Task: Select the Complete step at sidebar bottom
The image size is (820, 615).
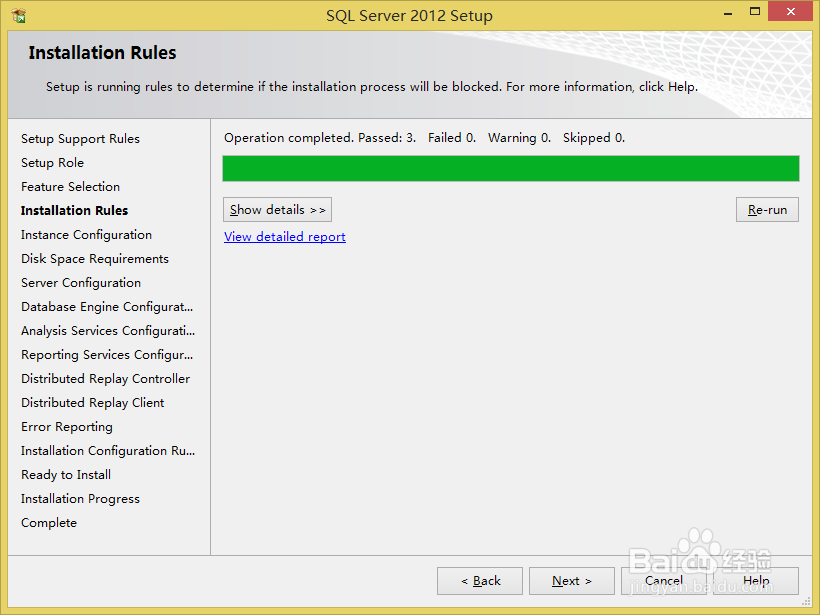Action: click(x=48, y=522)
